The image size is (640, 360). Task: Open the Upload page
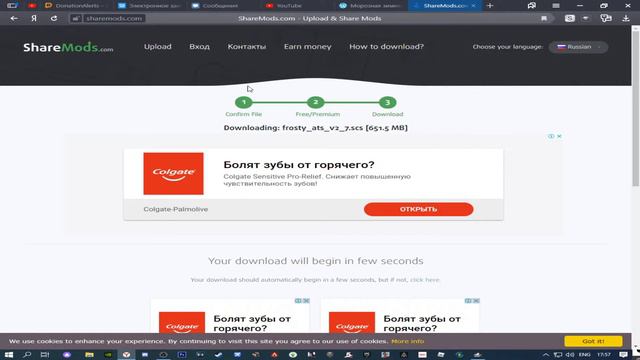point(158,47)
